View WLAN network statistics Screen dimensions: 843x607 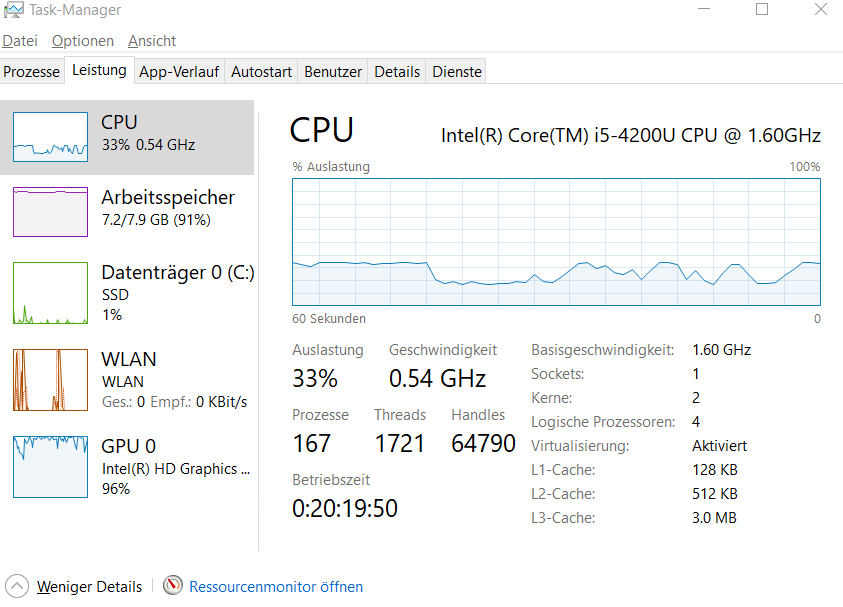(x=127, y=380)
